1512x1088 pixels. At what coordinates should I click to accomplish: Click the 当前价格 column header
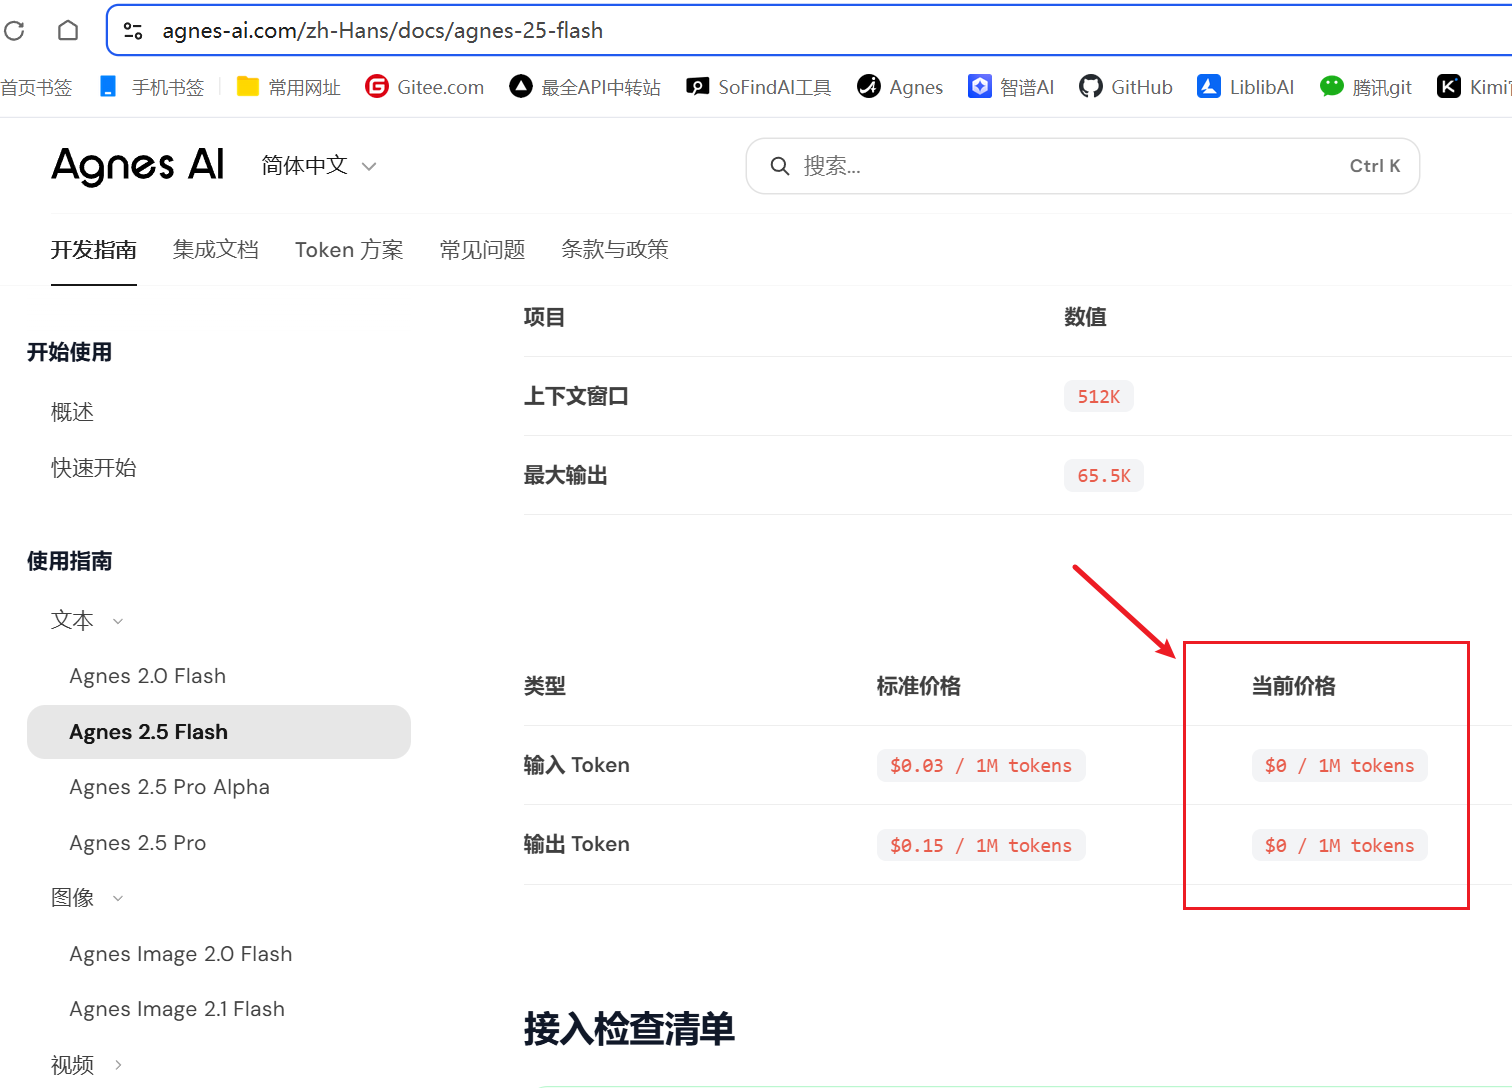tap(1294, 686)
